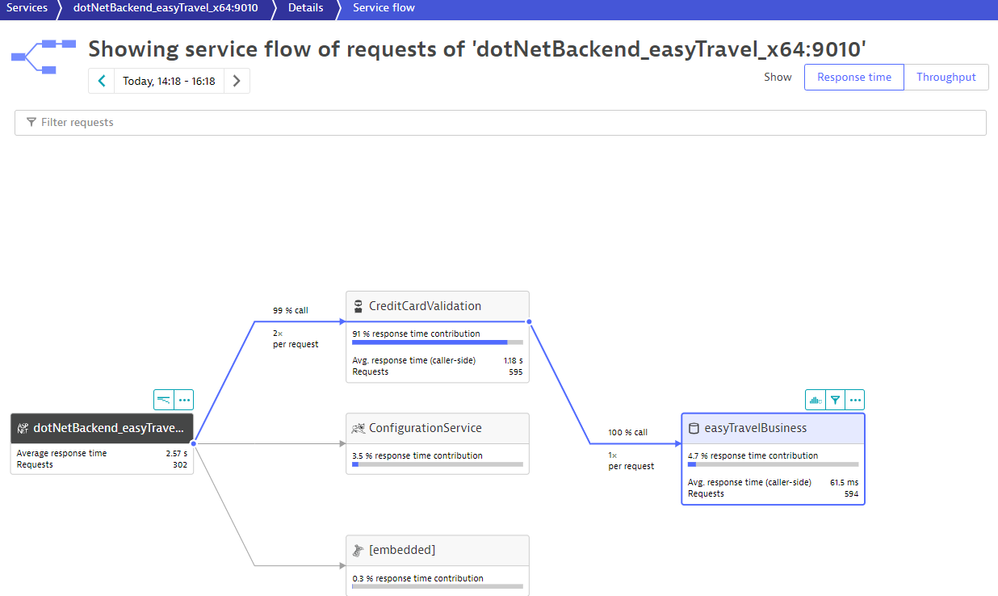Click the easyTravelBusiness database icon
This screenshot has height=596, width=998.
point(693,428)
